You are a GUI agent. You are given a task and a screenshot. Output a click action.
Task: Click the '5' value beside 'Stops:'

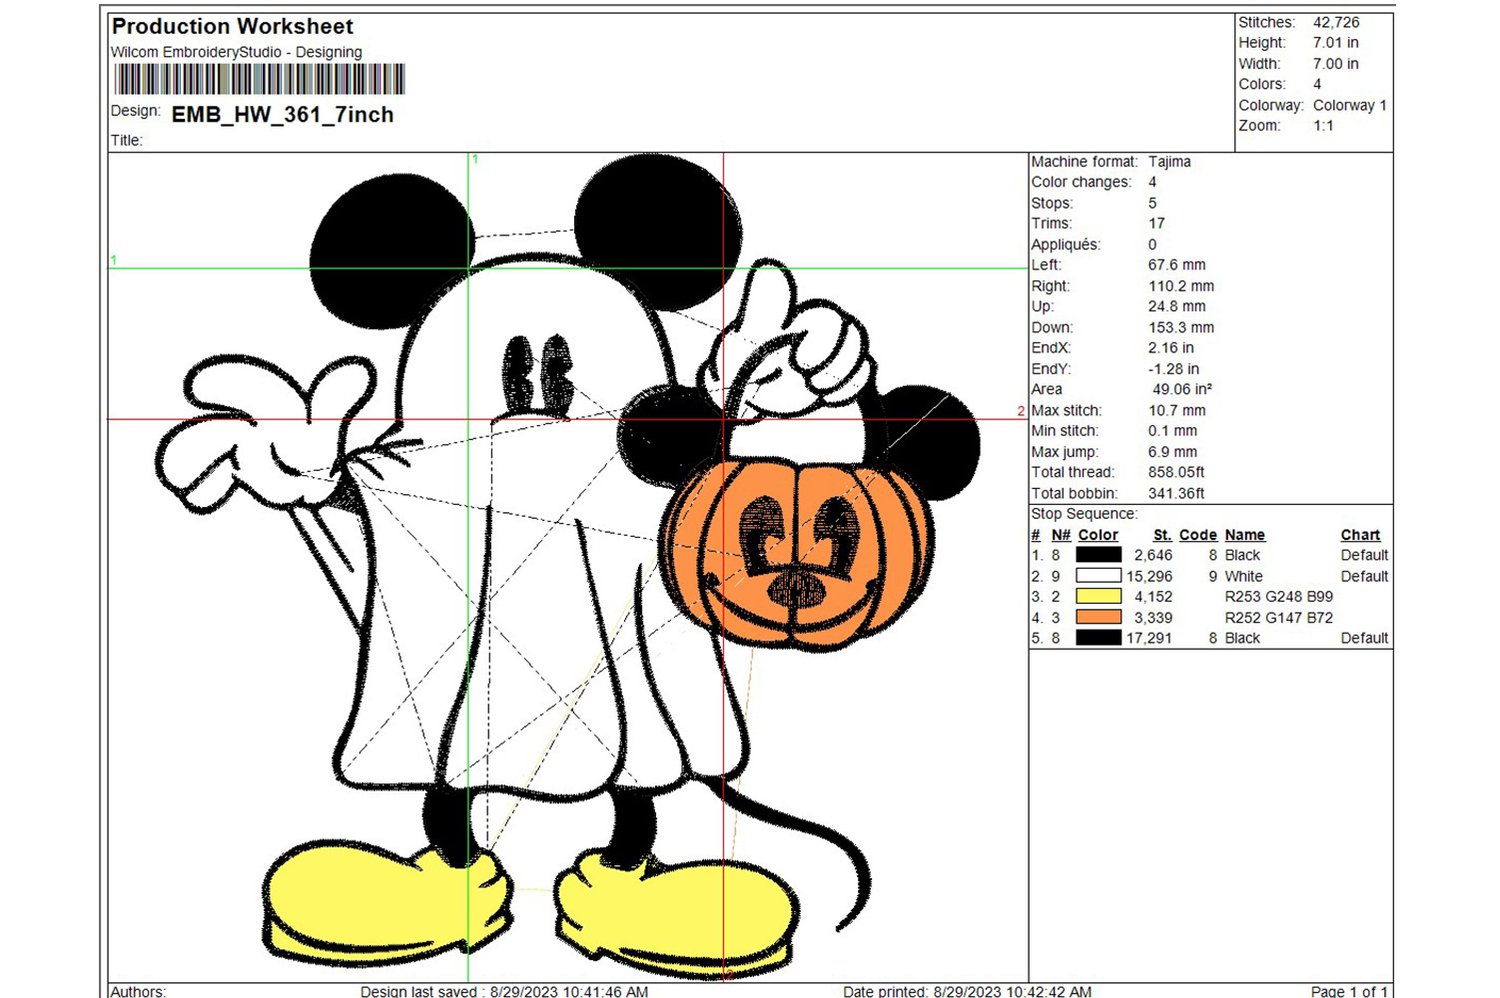[x=1152, y=203]
